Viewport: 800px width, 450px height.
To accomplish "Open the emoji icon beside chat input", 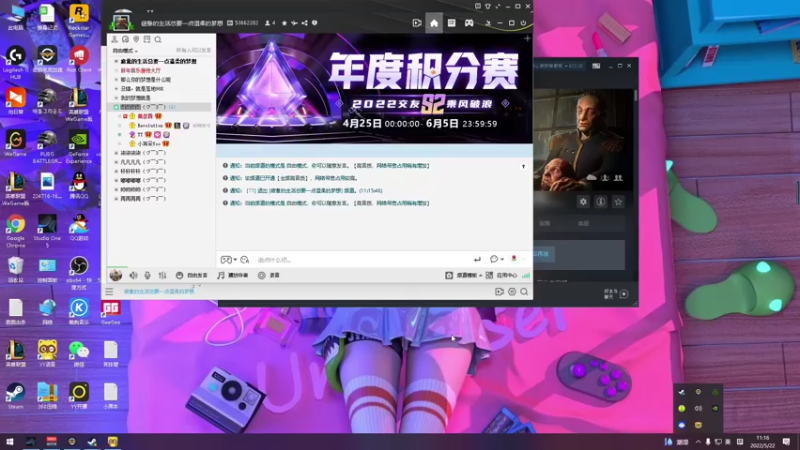I will pyautogui.click(x=245, y=260).
